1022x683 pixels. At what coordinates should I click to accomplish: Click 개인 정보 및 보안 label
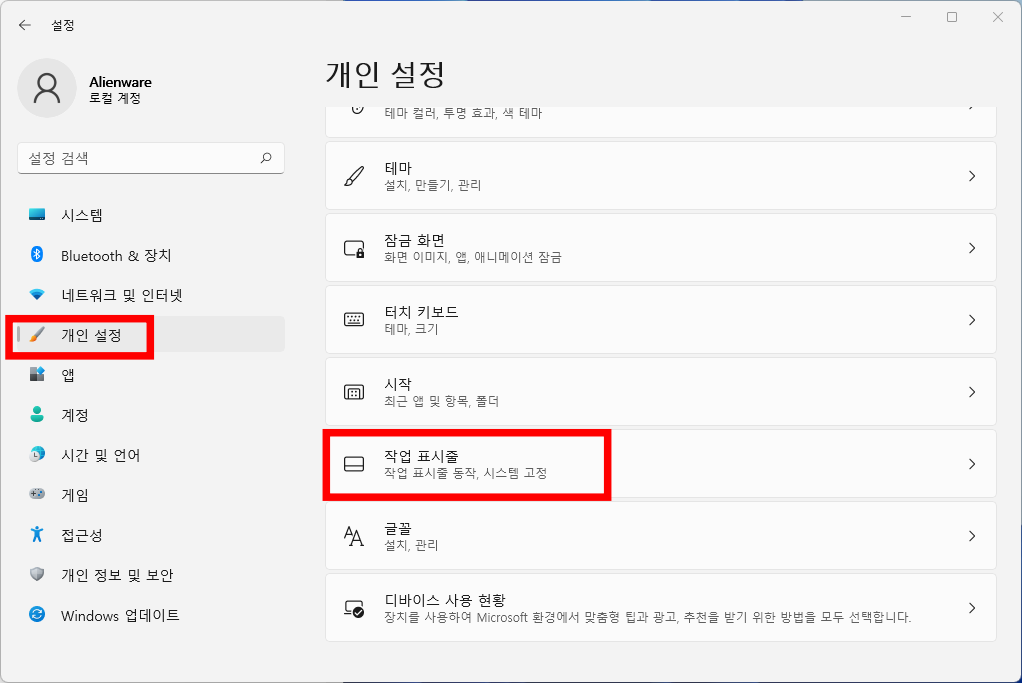point(117,575)
